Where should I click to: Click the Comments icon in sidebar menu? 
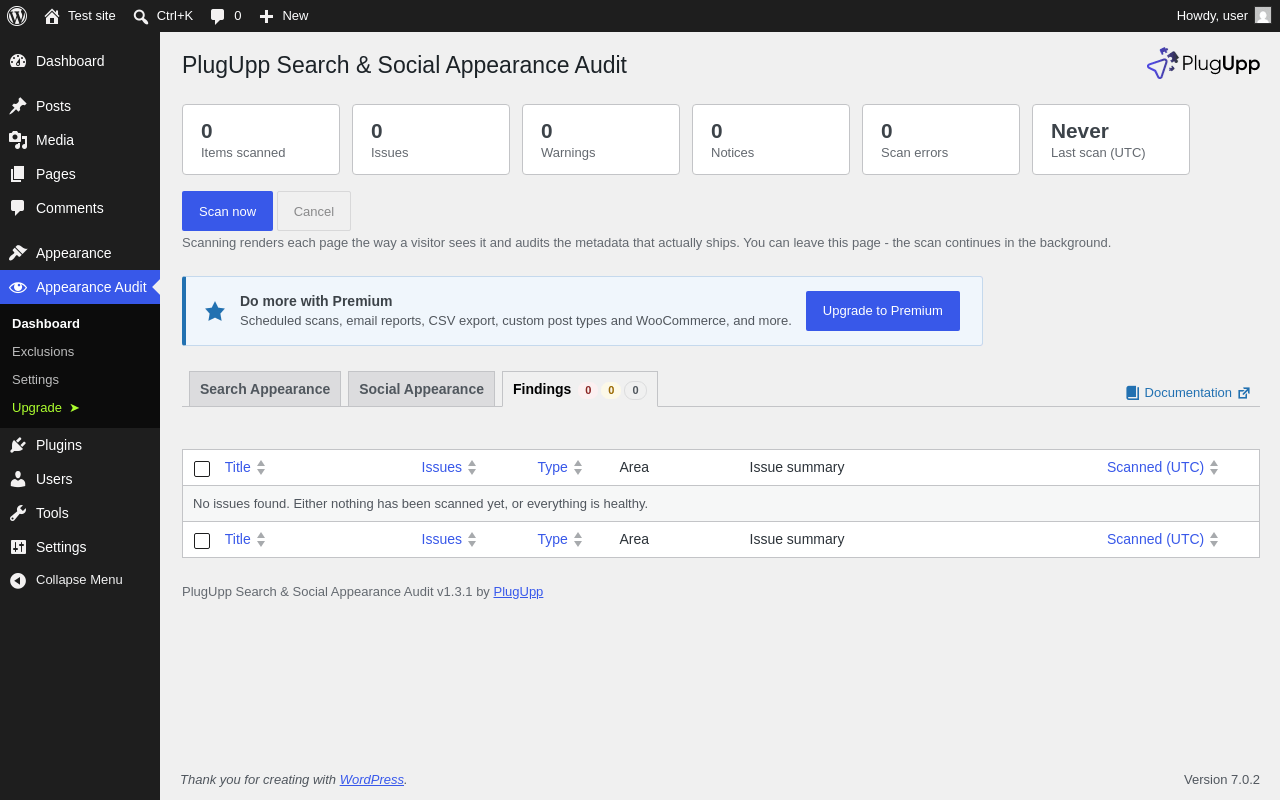[18, 208]
